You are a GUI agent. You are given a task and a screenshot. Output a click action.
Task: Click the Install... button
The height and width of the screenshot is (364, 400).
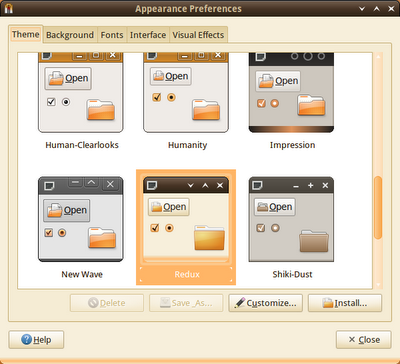tap(345, 303)
